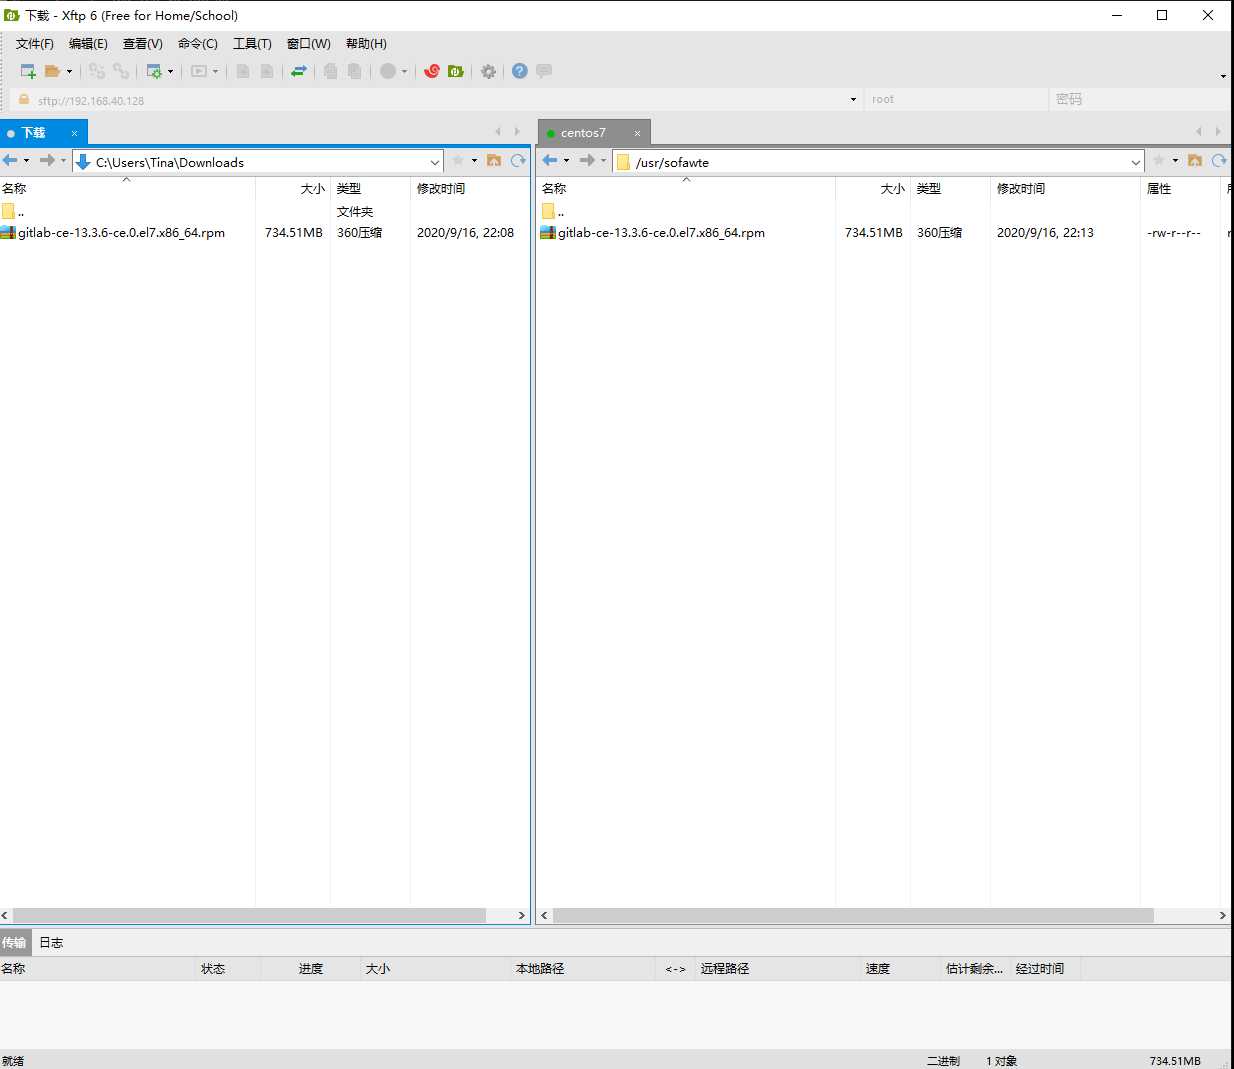
Task: Click the password (密码) field
Action: click(1140, 100)
